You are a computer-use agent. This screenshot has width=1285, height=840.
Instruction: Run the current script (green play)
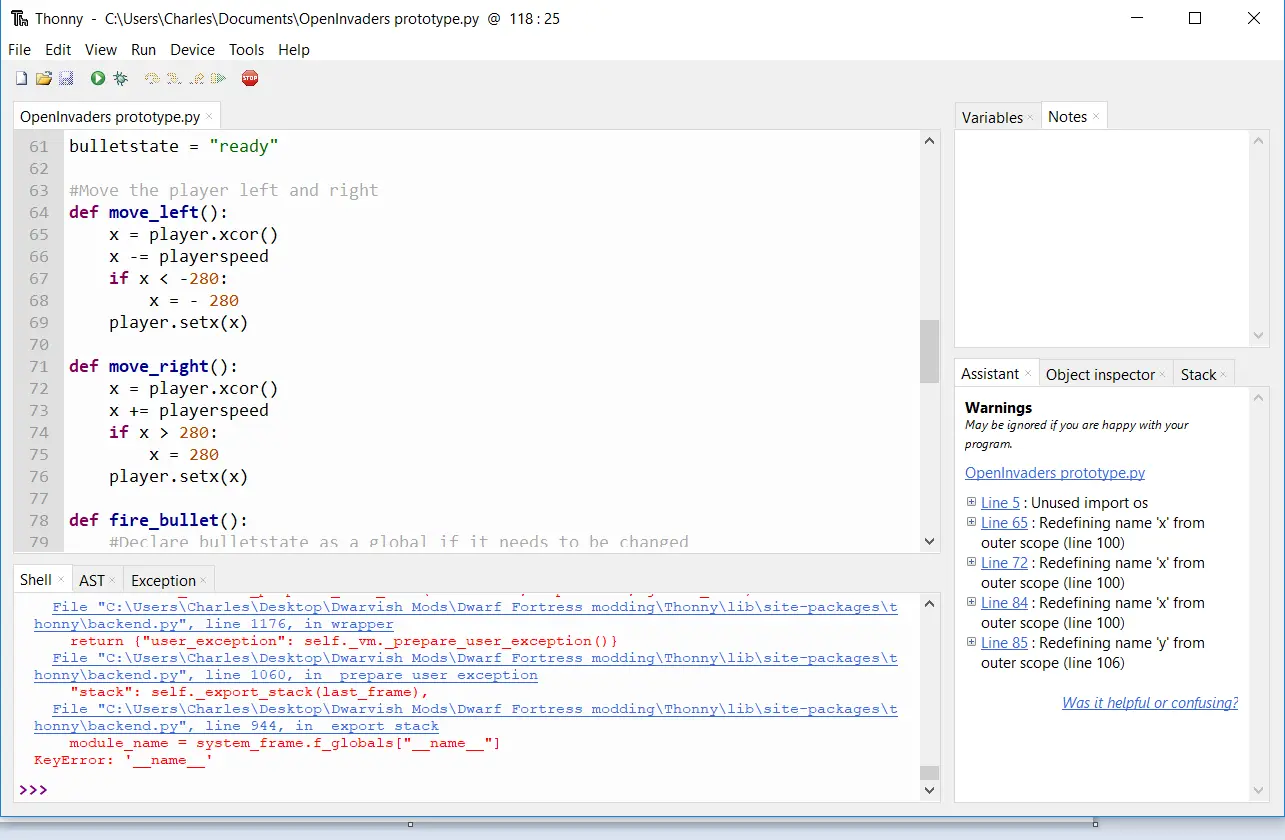pos(98,78)
